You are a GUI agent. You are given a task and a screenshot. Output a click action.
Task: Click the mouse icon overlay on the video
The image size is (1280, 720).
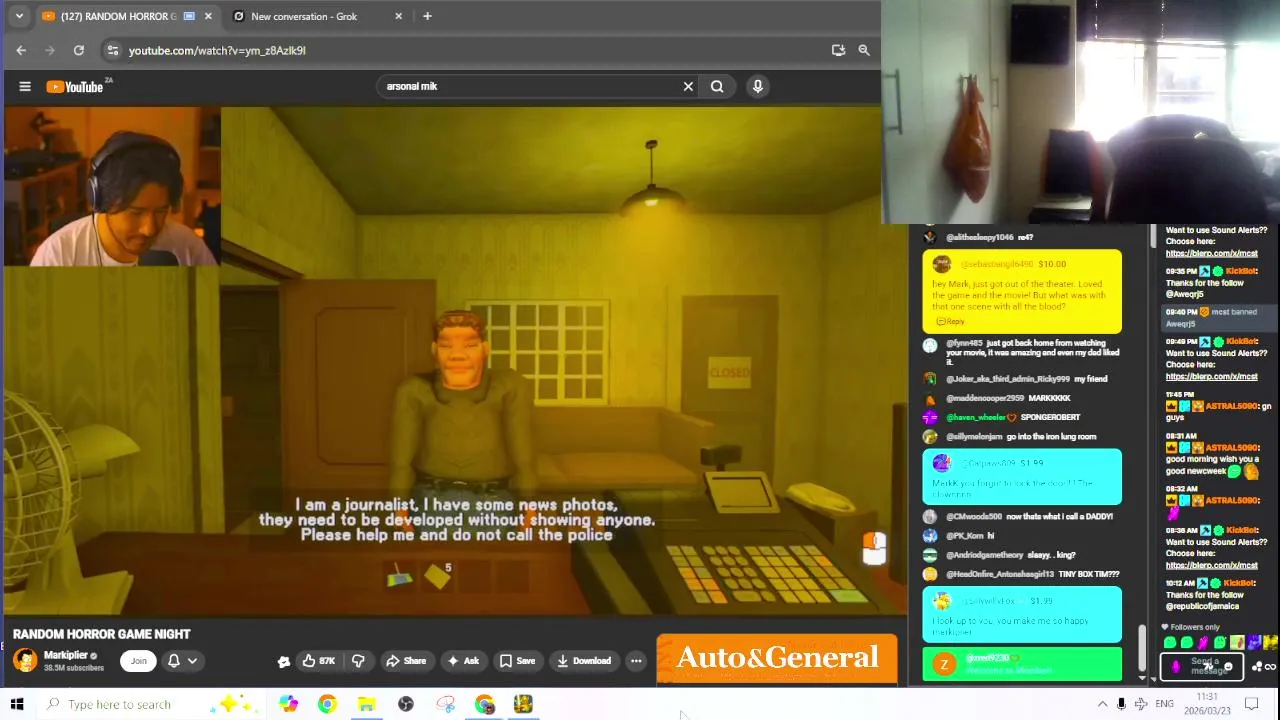875,548
